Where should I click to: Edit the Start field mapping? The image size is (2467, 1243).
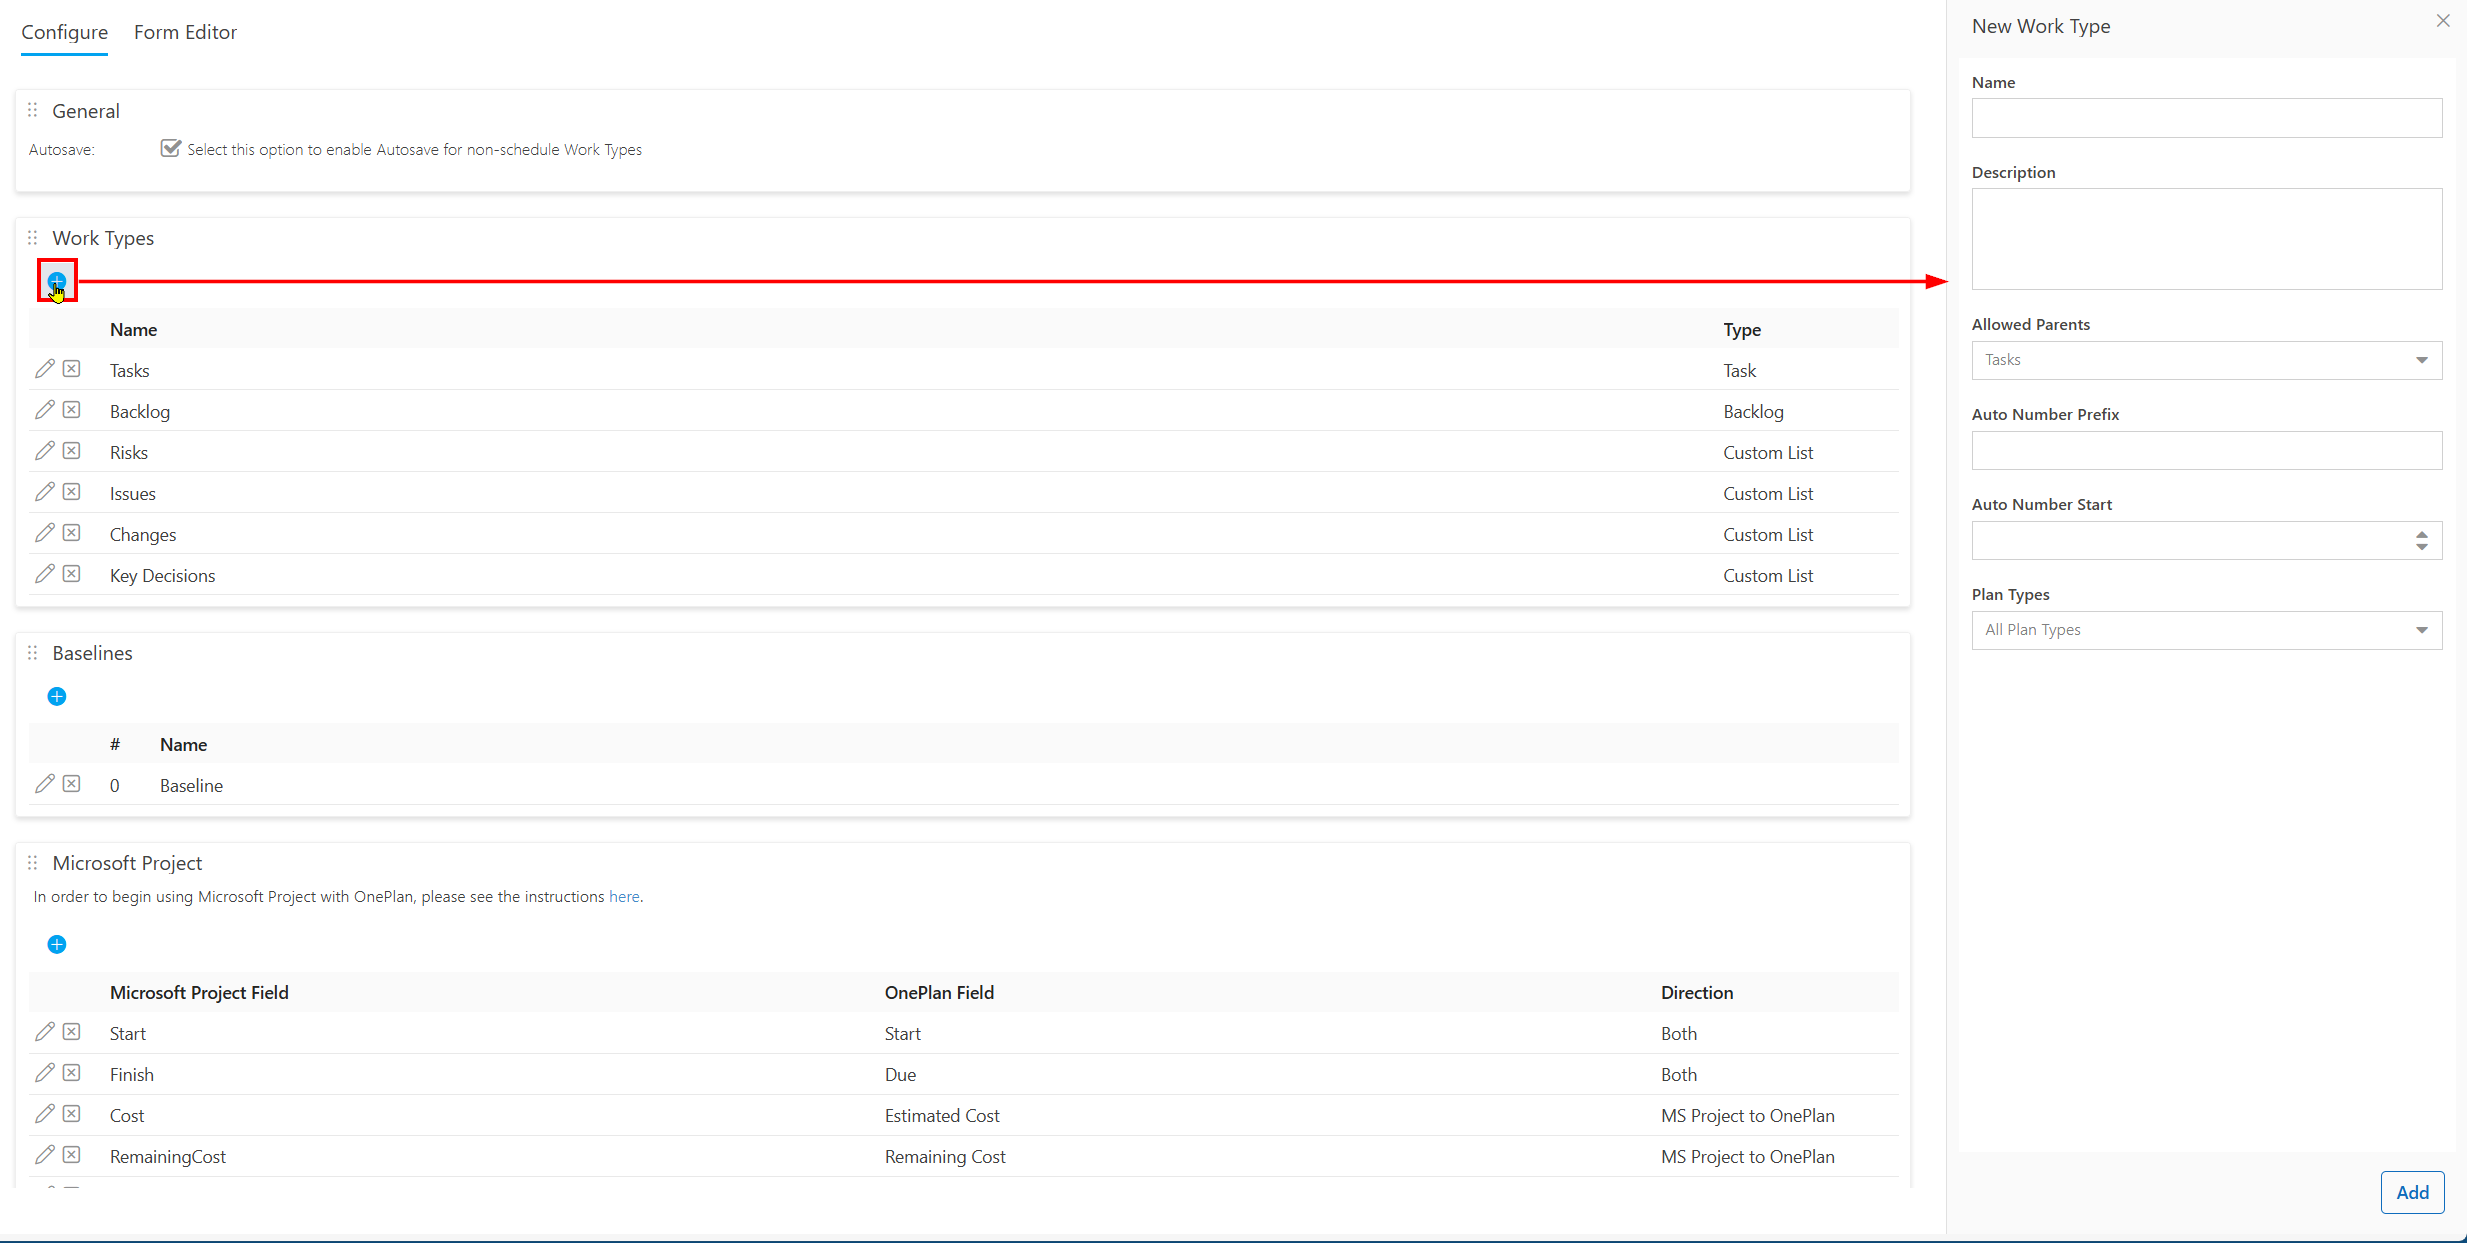coord(44,1032)
